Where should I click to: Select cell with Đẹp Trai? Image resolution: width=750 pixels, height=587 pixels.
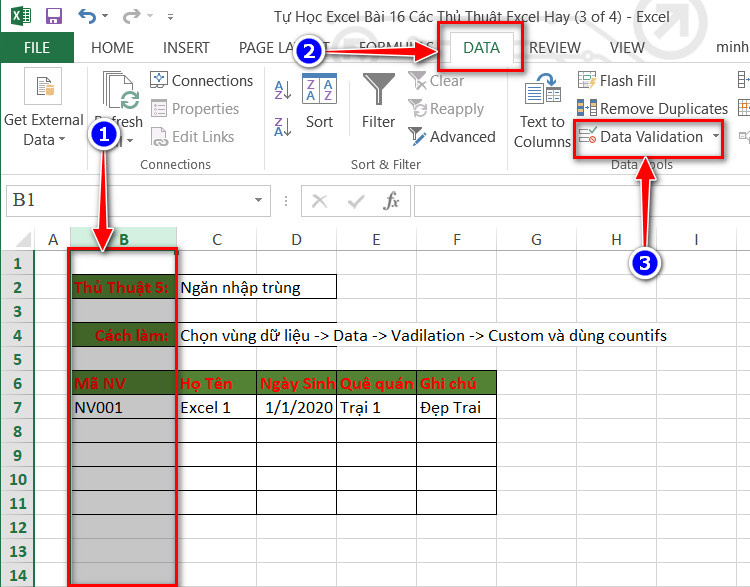[x=457, y=407]
